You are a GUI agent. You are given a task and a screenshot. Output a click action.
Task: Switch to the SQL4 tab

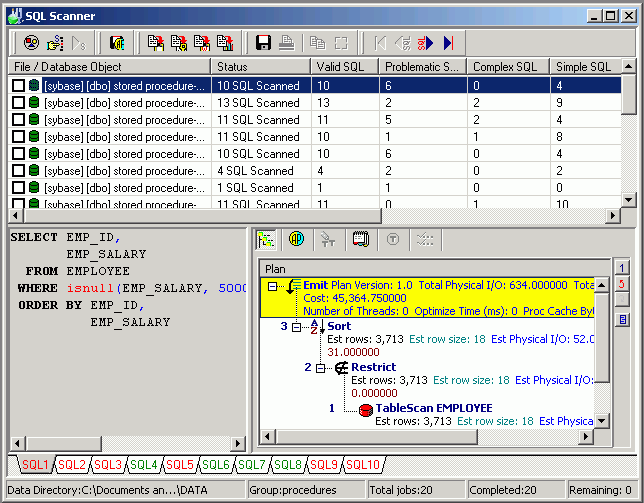coord(144,465)
